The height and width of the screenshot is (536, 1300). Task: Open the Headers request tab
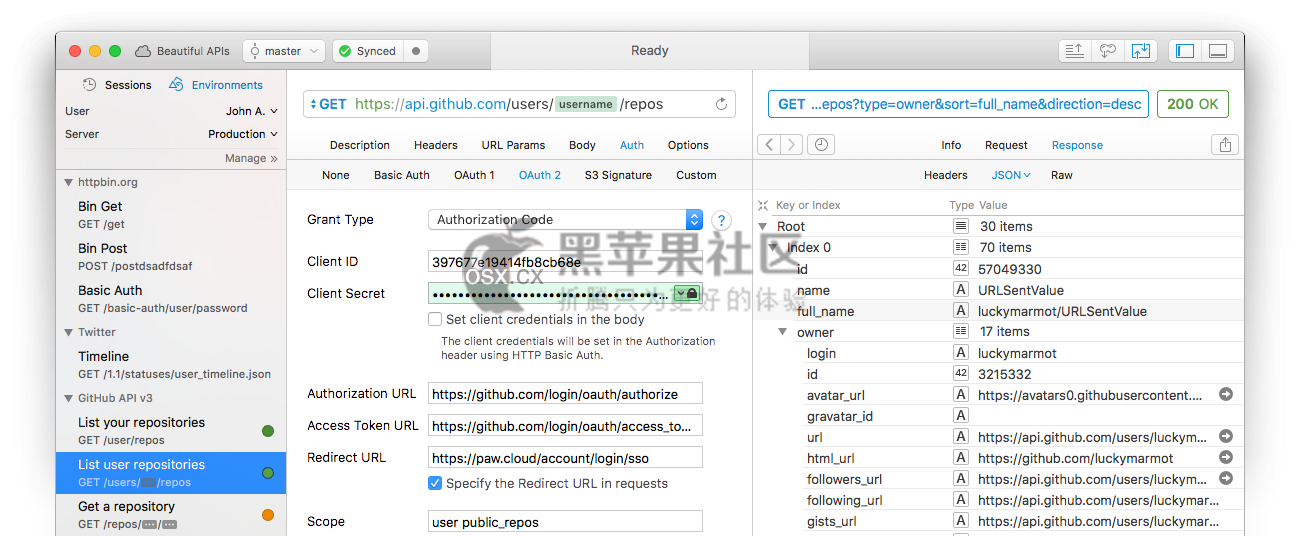coord(436,145)
